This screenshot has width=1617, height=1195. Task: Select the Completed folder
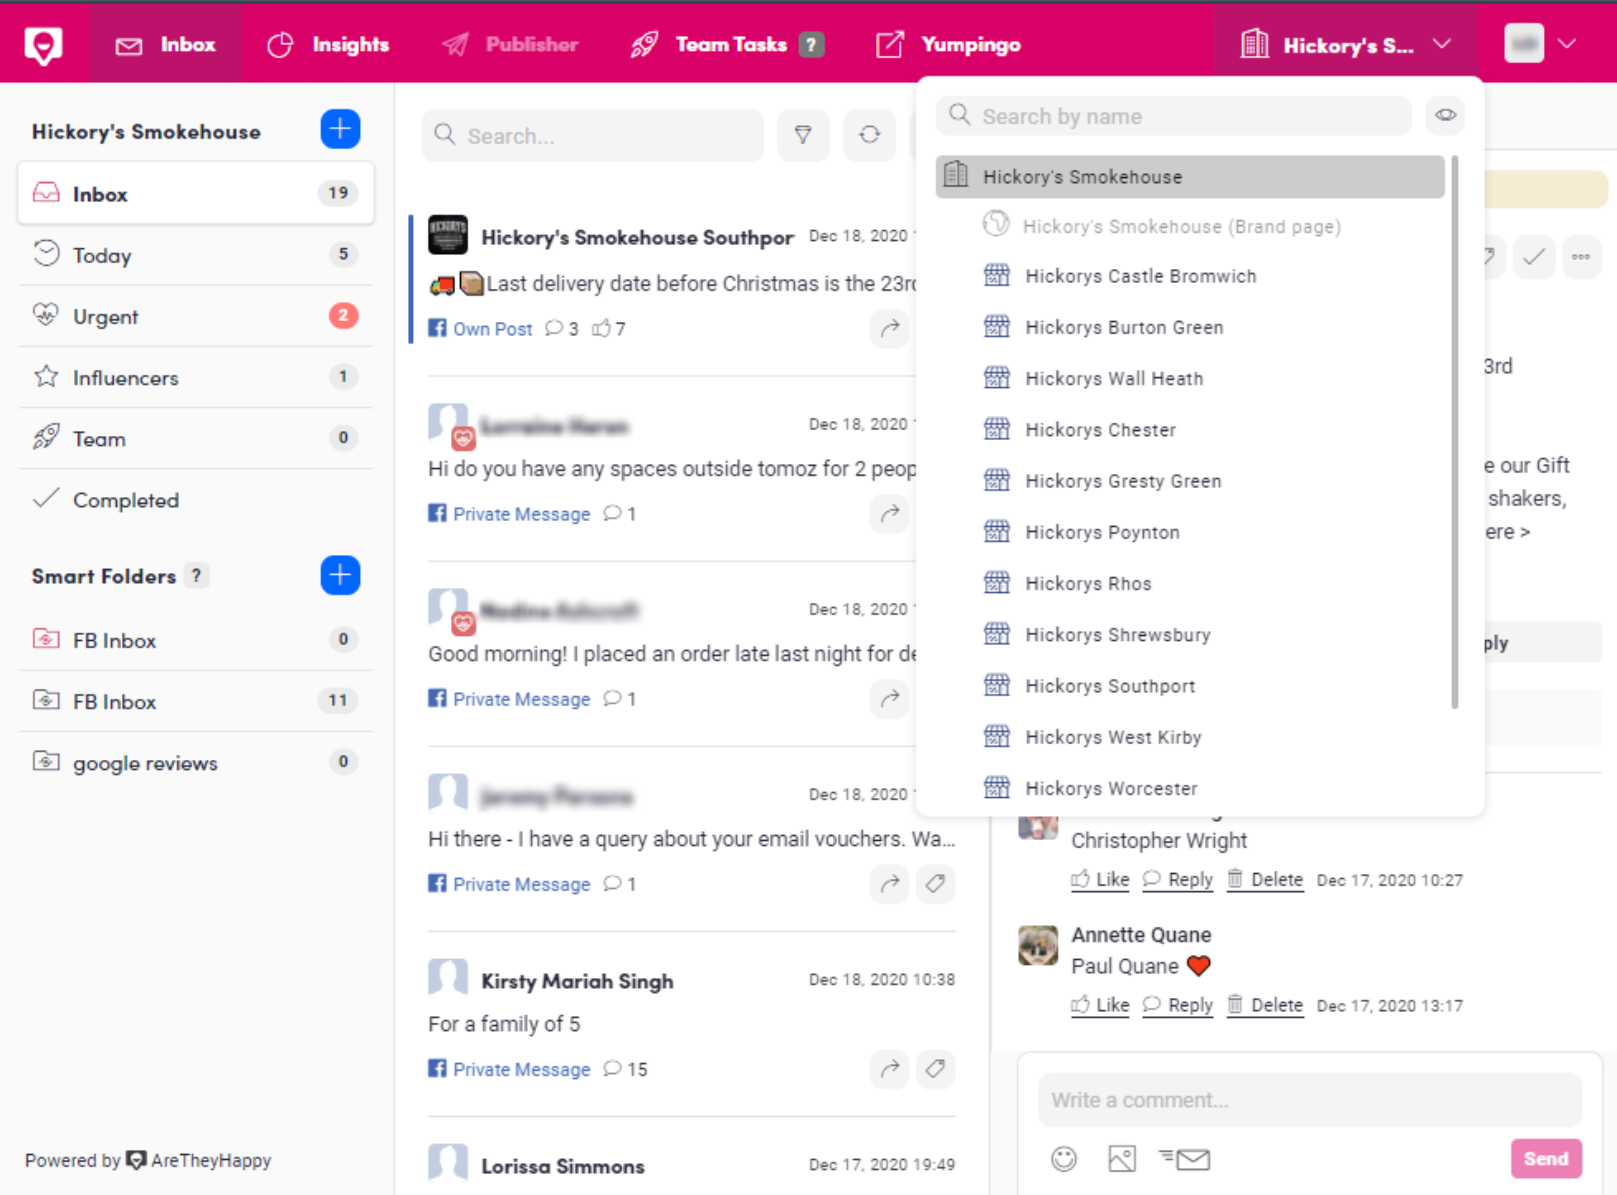(196, 499)
